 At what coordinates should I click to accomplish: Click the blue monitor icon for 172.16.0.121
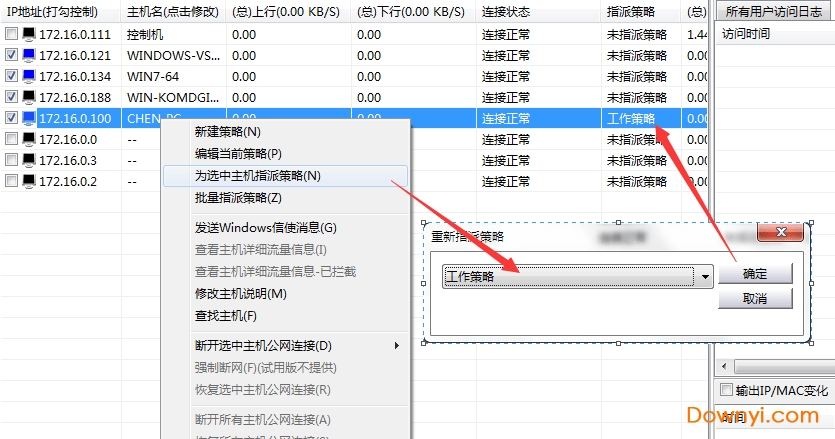pyautogui.click(x=28, y=55)
